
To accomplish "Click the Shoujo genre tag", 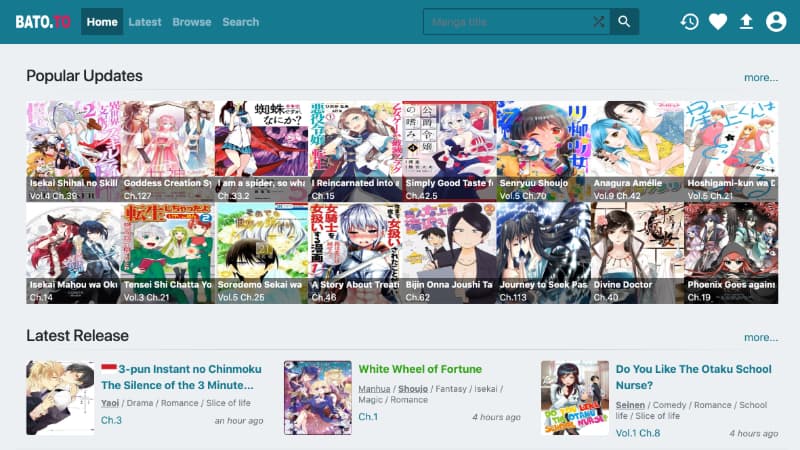I will (x=413, y=389).
